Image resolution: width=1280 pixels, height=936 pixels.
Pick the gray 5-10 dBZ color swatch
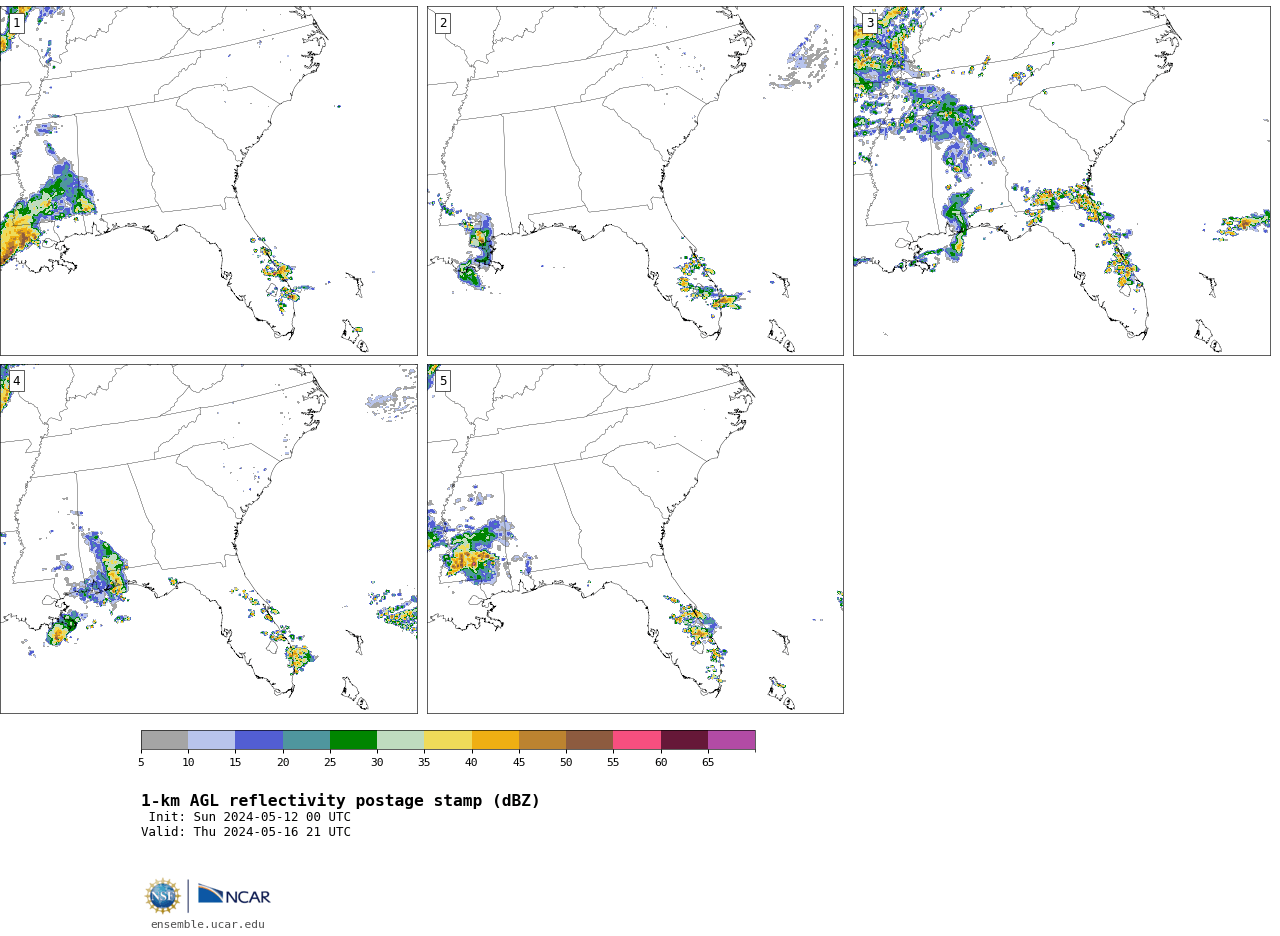pos(164,740)
